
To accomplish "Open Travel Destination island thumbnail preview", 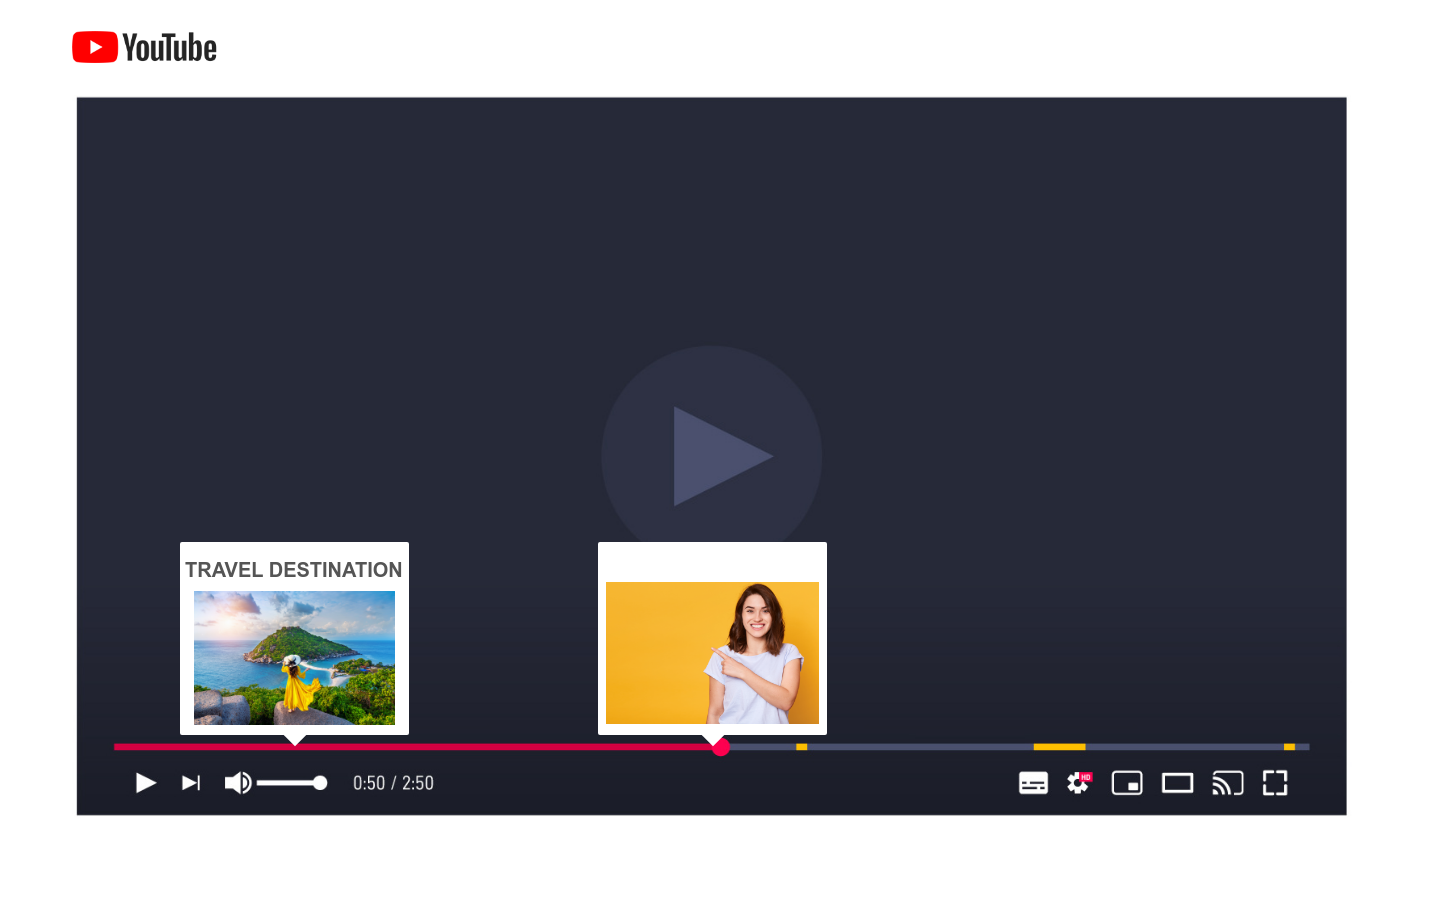I will 294,658.
